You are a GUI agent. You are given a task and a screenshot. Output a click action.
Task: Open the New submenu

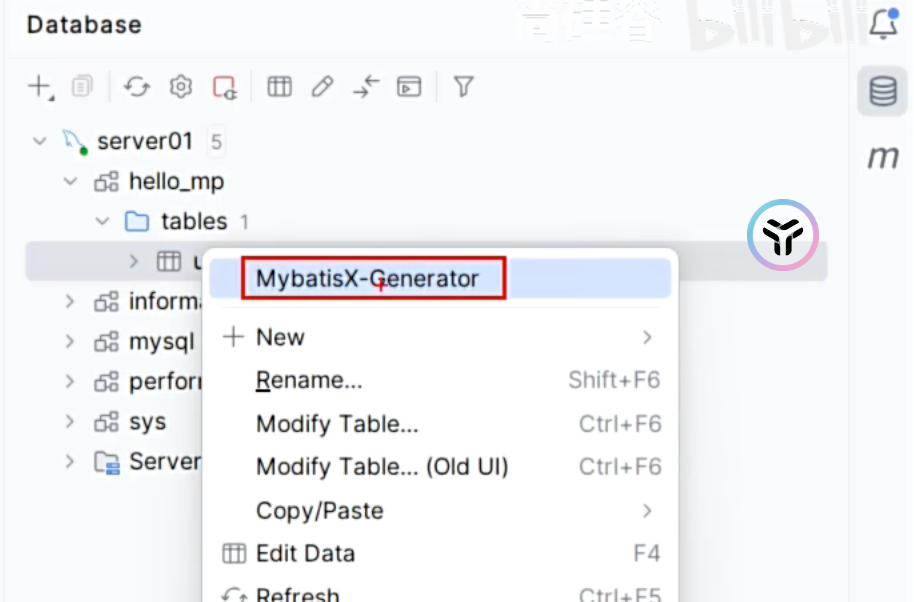click(x=440, y=337)
